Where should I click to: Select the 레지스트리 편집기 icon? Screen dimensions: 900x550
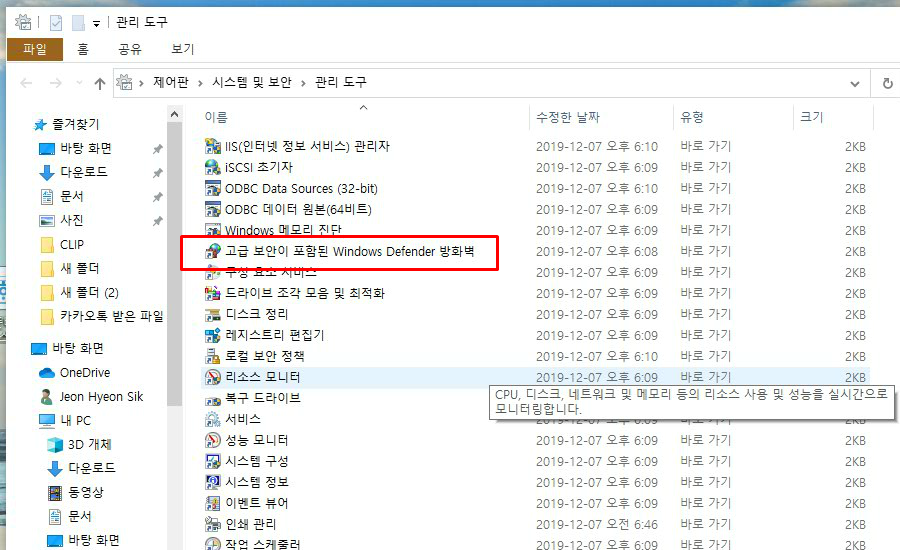click(x=213, y=335)
